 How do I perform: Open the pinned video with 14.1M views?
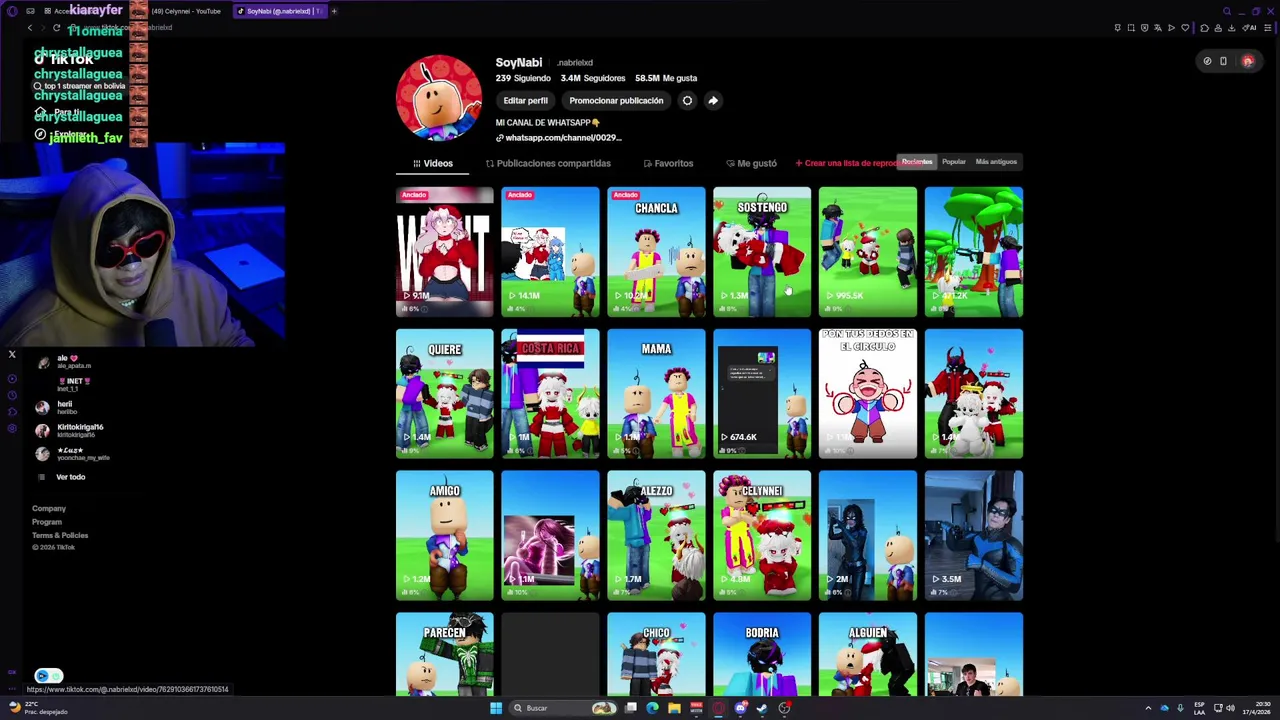[550, 252]
